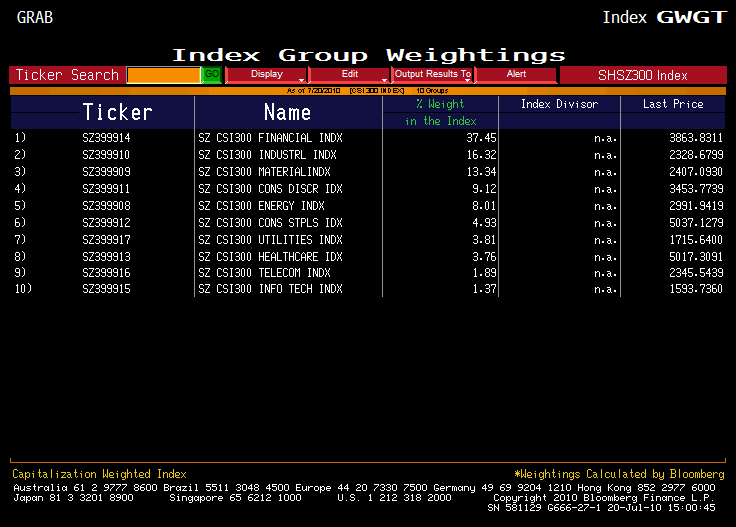
Task: Click last price 1593.7360
Action: coord(696,289)
